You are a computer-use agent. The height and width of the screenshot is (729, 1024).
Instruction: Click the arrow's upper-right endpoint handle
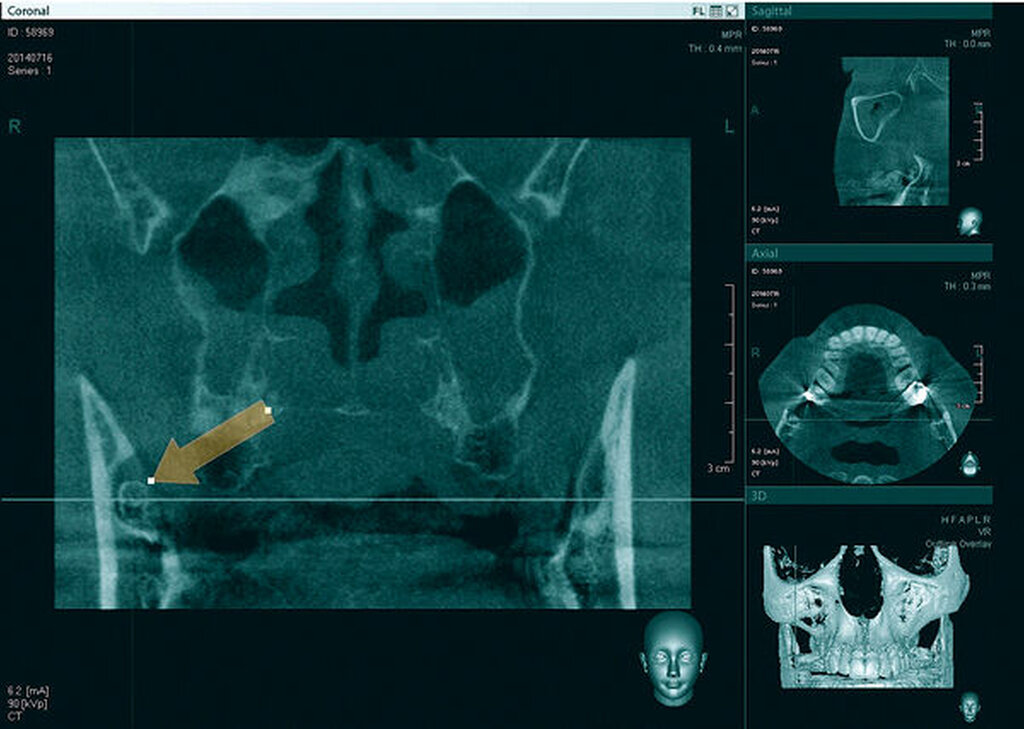tap(267, 408)
